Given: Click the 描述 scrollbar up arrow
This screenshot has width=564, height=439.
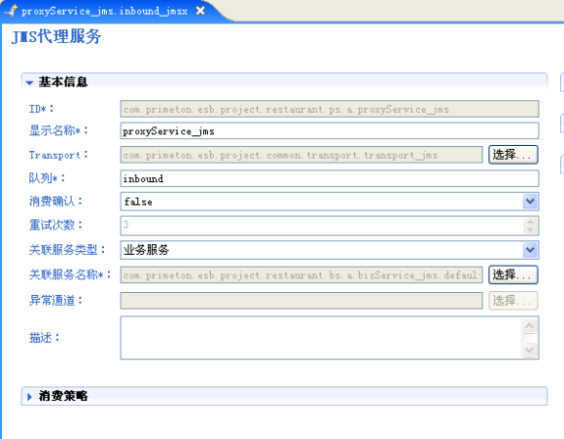Looking at the screenshot, I should pos(529,326).
